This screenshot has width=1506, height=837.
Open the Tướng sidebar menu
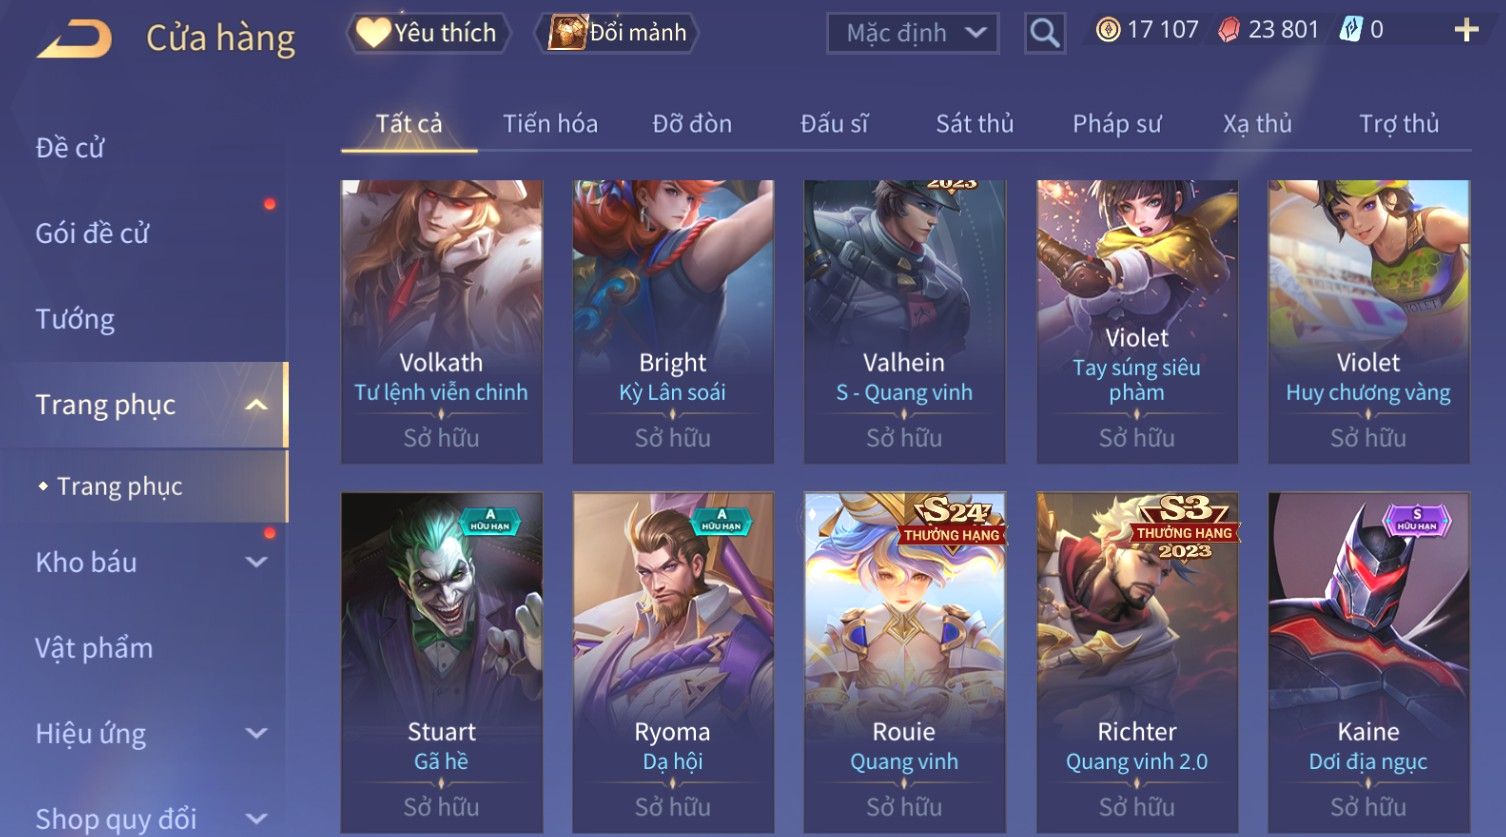click(75, 319)
